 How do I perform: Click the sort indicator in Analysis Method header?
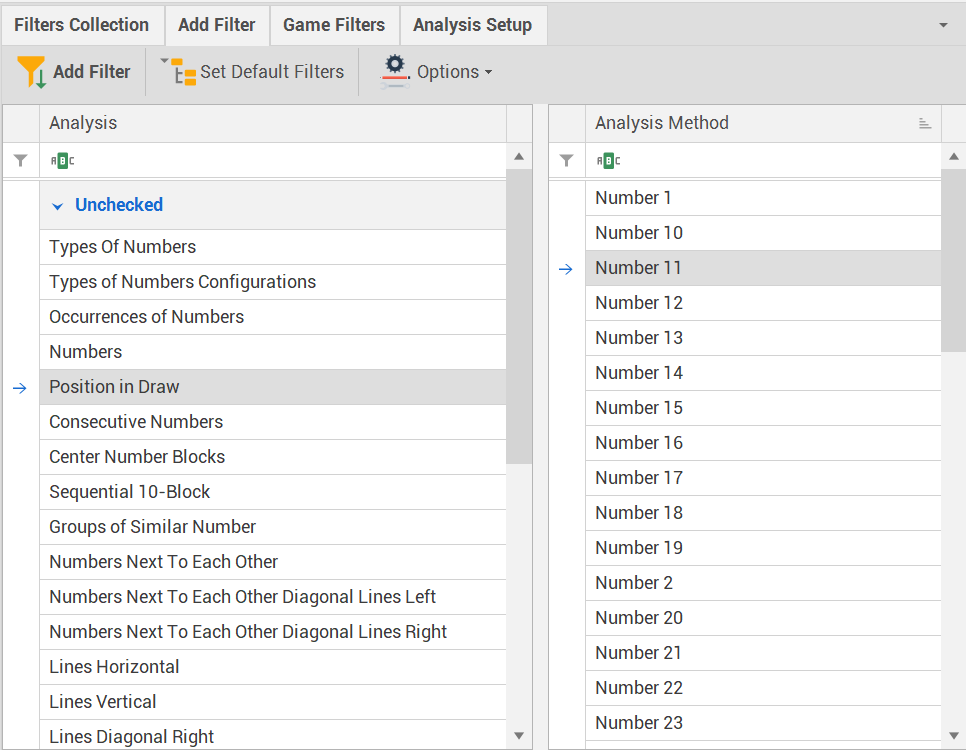coord(924,124)
